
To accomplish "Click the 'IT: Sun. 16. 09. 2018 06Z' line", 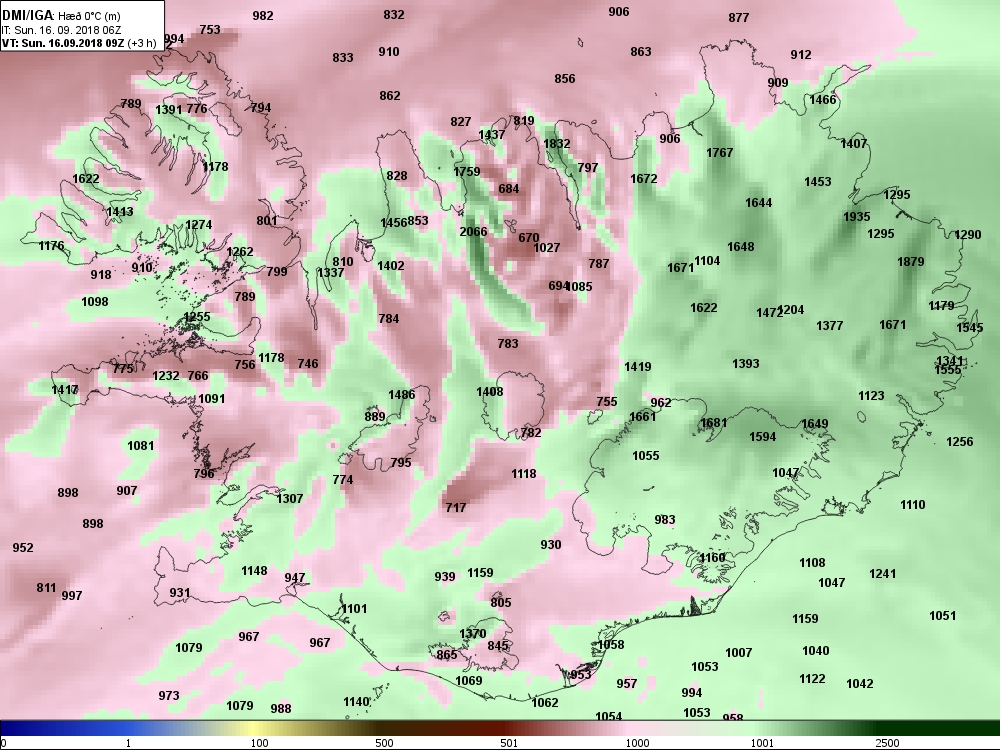I will (x=61, y=30).
